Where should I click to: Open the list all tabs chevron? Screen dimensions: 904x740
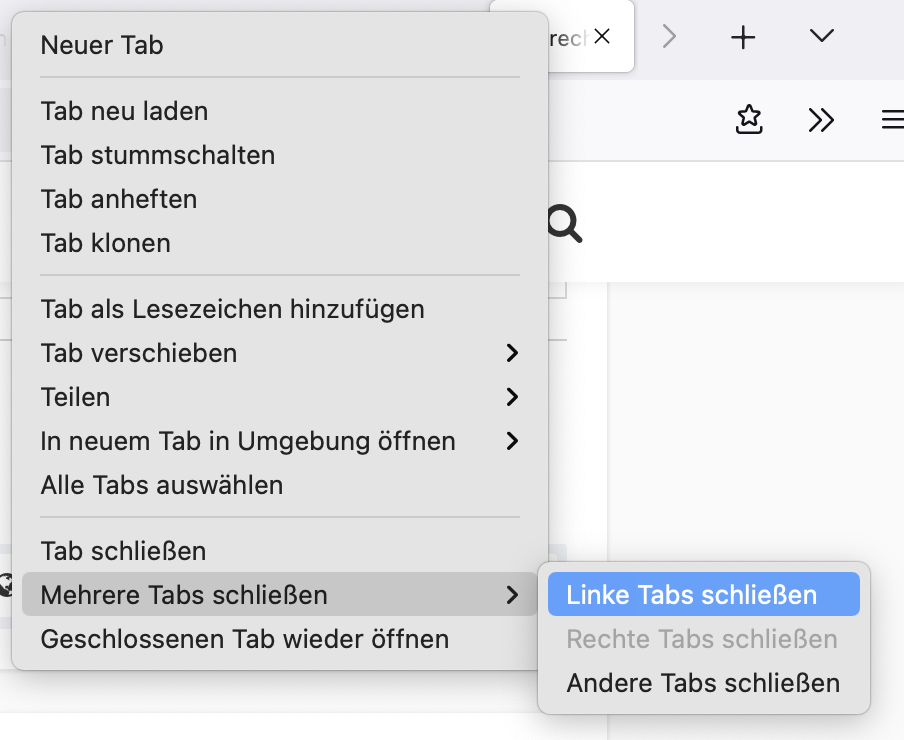(822, 37)
